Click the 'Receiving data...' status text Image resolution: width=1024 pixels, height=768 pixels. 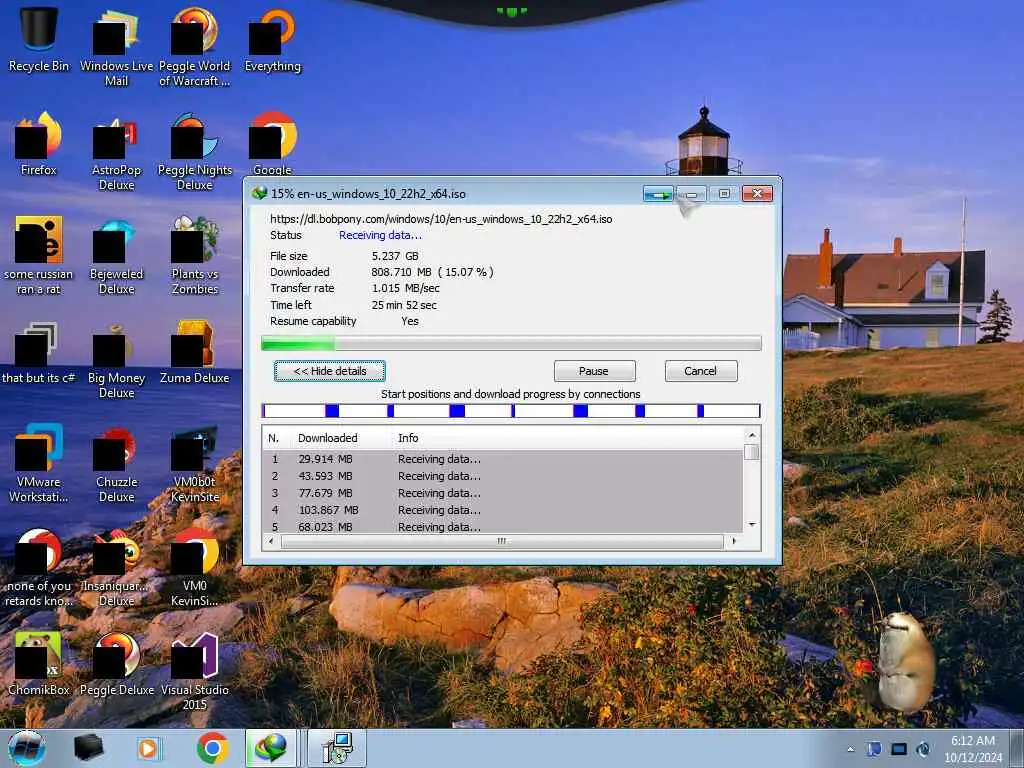pos(380,235)
